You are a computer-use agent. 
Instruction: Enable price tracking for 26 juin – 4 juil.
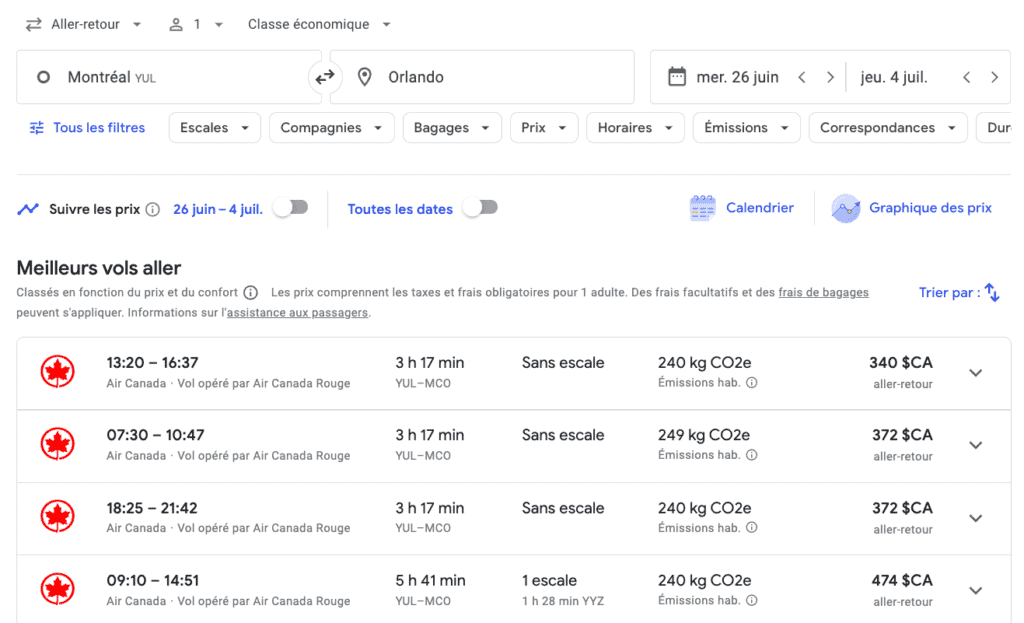click(x=291, y=208)
